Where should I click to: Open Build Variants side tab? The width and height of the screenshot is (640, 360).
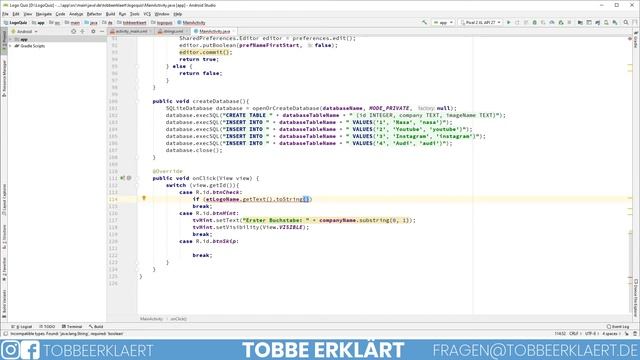[x=4, y=304]
